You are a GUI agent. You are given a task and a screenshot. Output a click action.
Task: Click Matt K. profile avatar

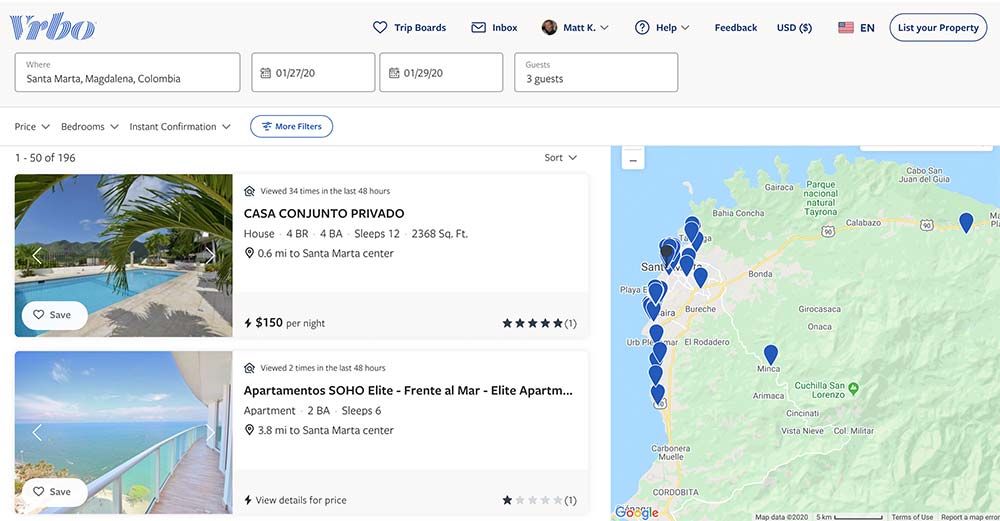point(549,27)
